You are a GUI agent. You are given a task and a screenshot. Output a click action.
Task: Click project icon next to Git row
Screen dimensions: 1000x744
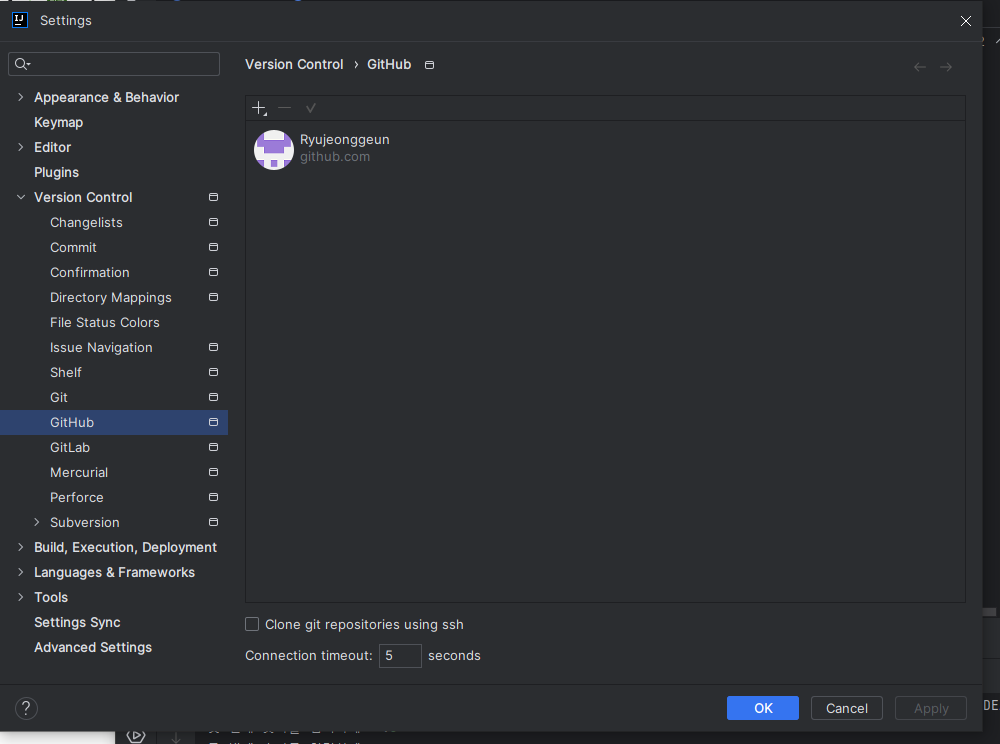(214, 397)
